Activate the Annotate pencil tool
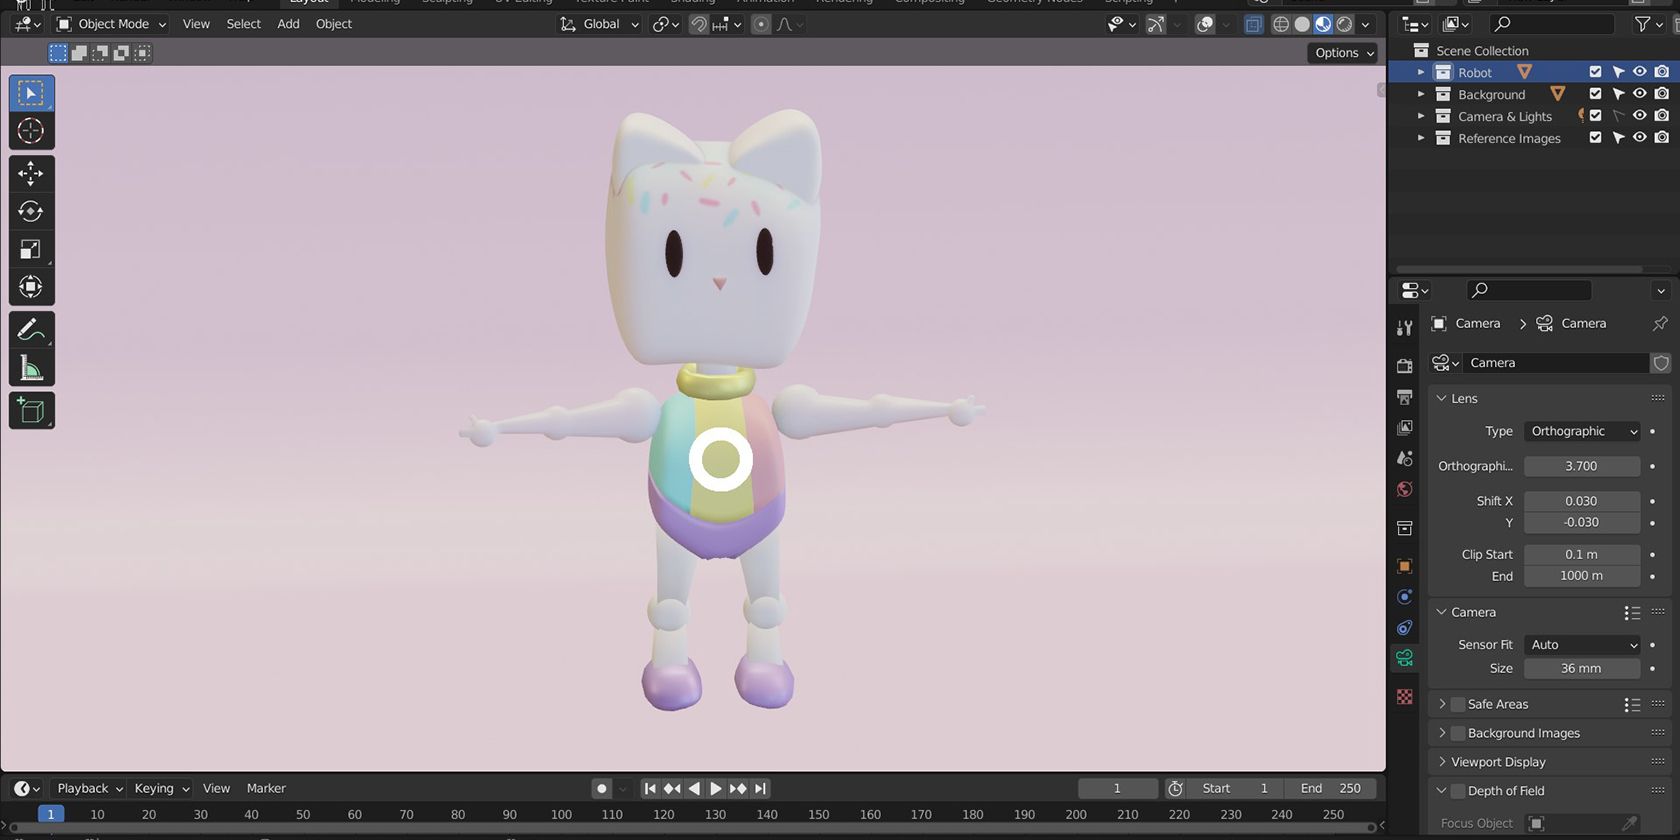This screenshot has width=1680, height=840. pyautogui.click(x=31, y=329)
